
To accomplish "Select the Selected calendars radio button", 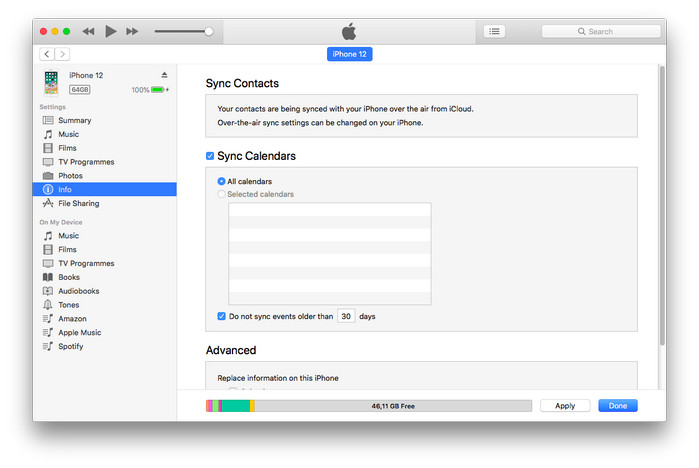I will [x=221, y=194].
